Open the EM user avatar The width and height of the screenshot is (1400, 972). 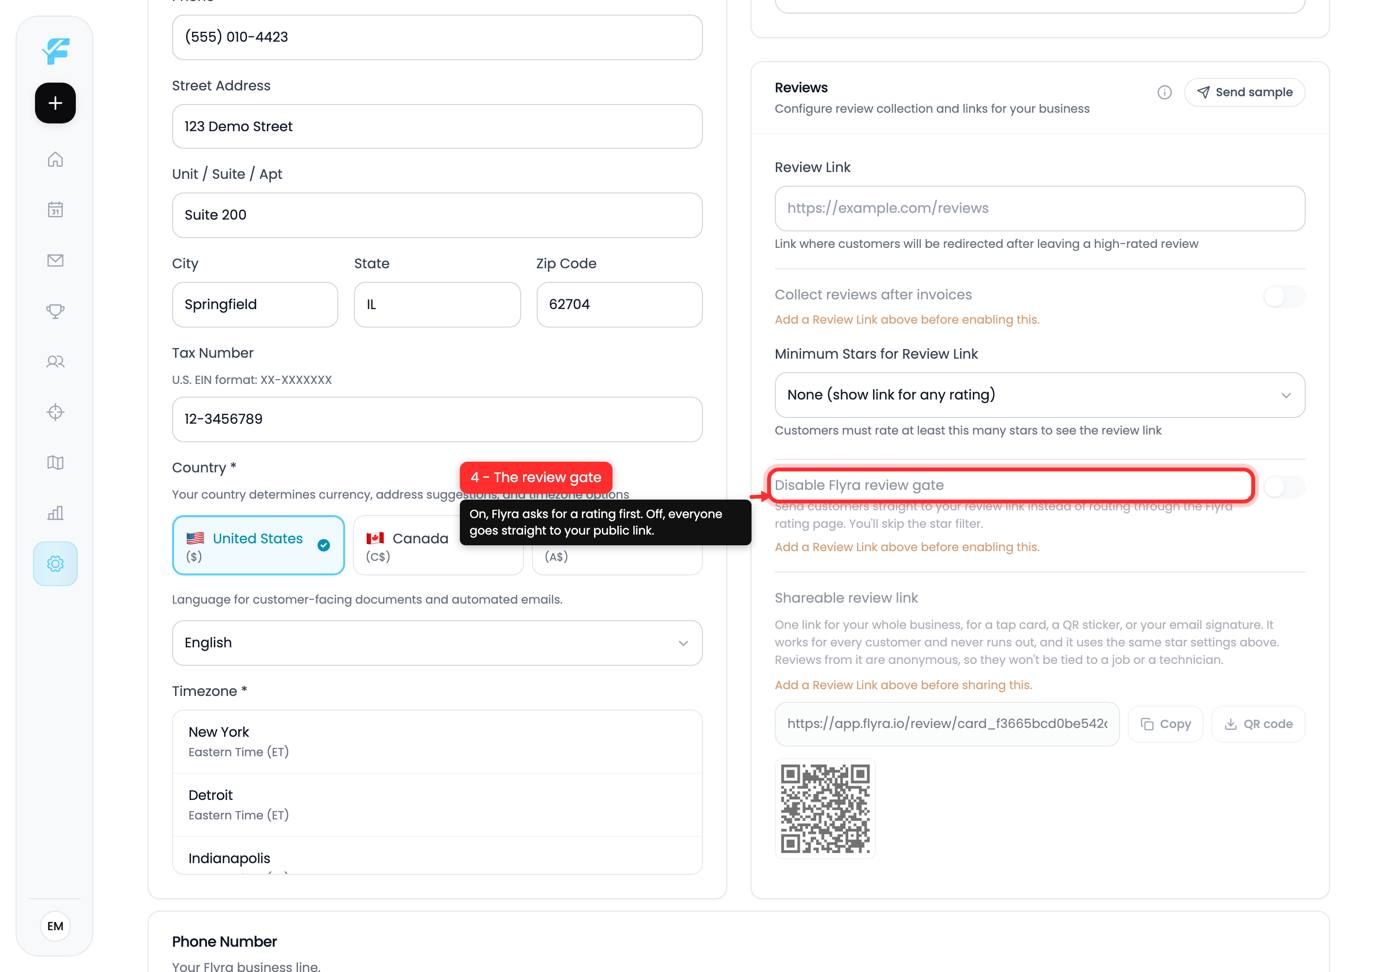(55, 926)
